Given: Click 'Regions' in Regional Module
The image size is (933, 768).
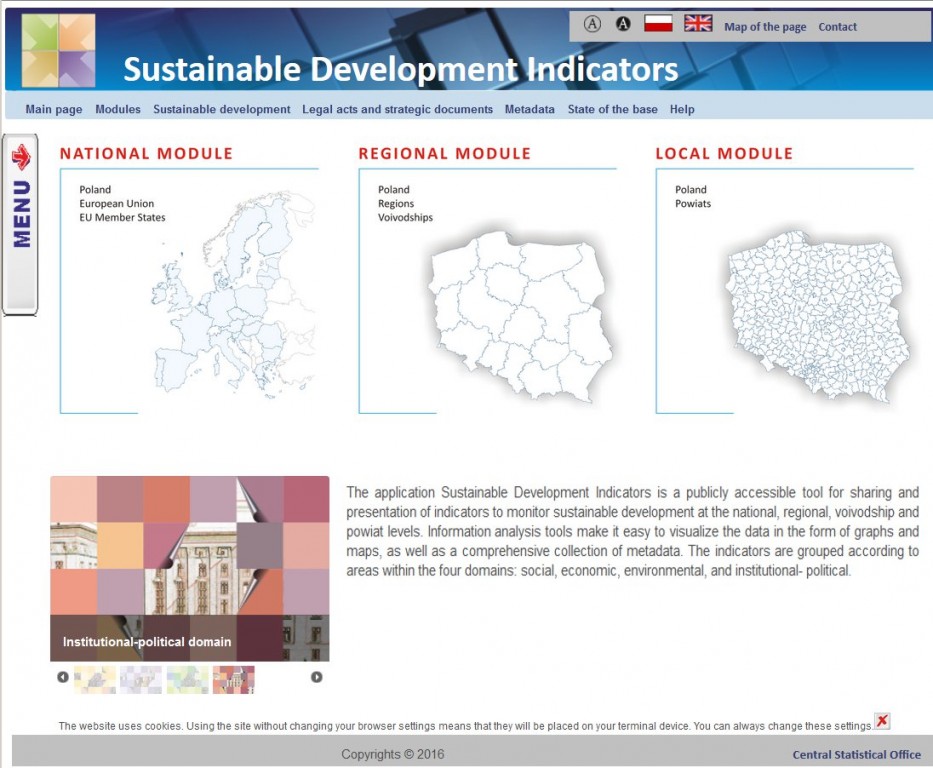Looking at the screenshot, I should 396,203.
